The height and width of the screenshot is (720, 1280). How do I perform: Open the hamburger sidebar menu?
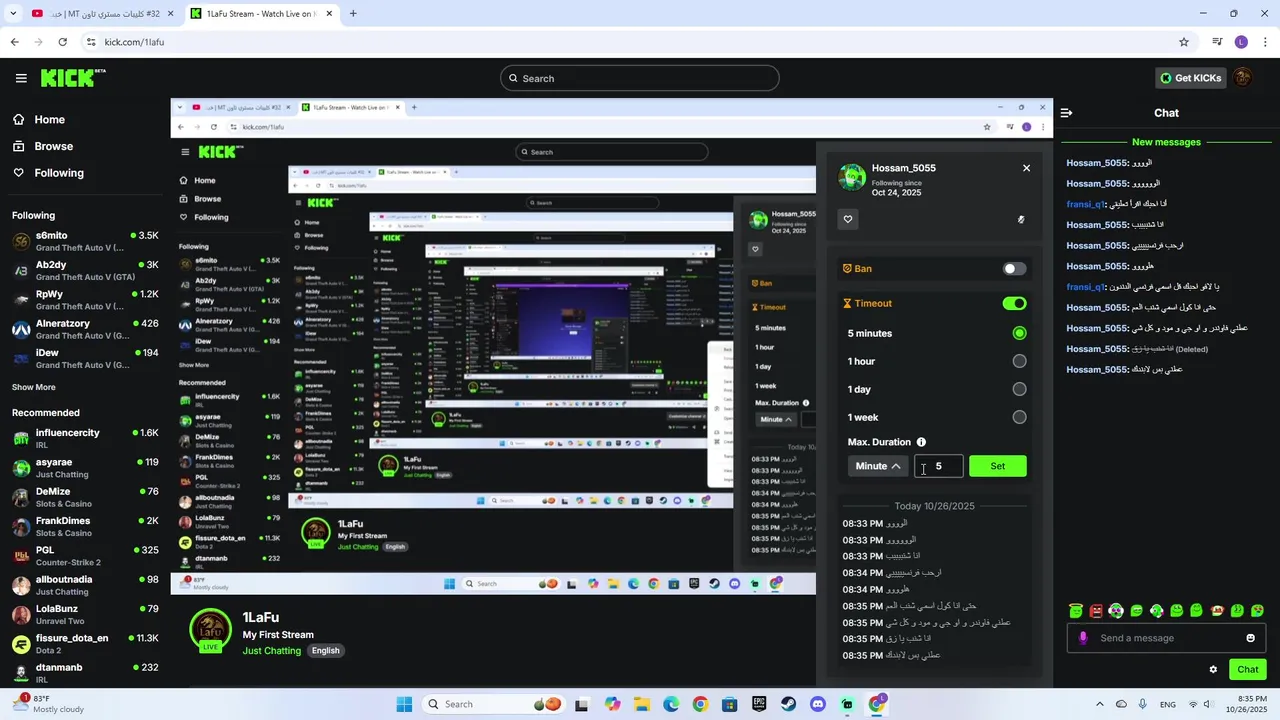[x=21, y=78]
